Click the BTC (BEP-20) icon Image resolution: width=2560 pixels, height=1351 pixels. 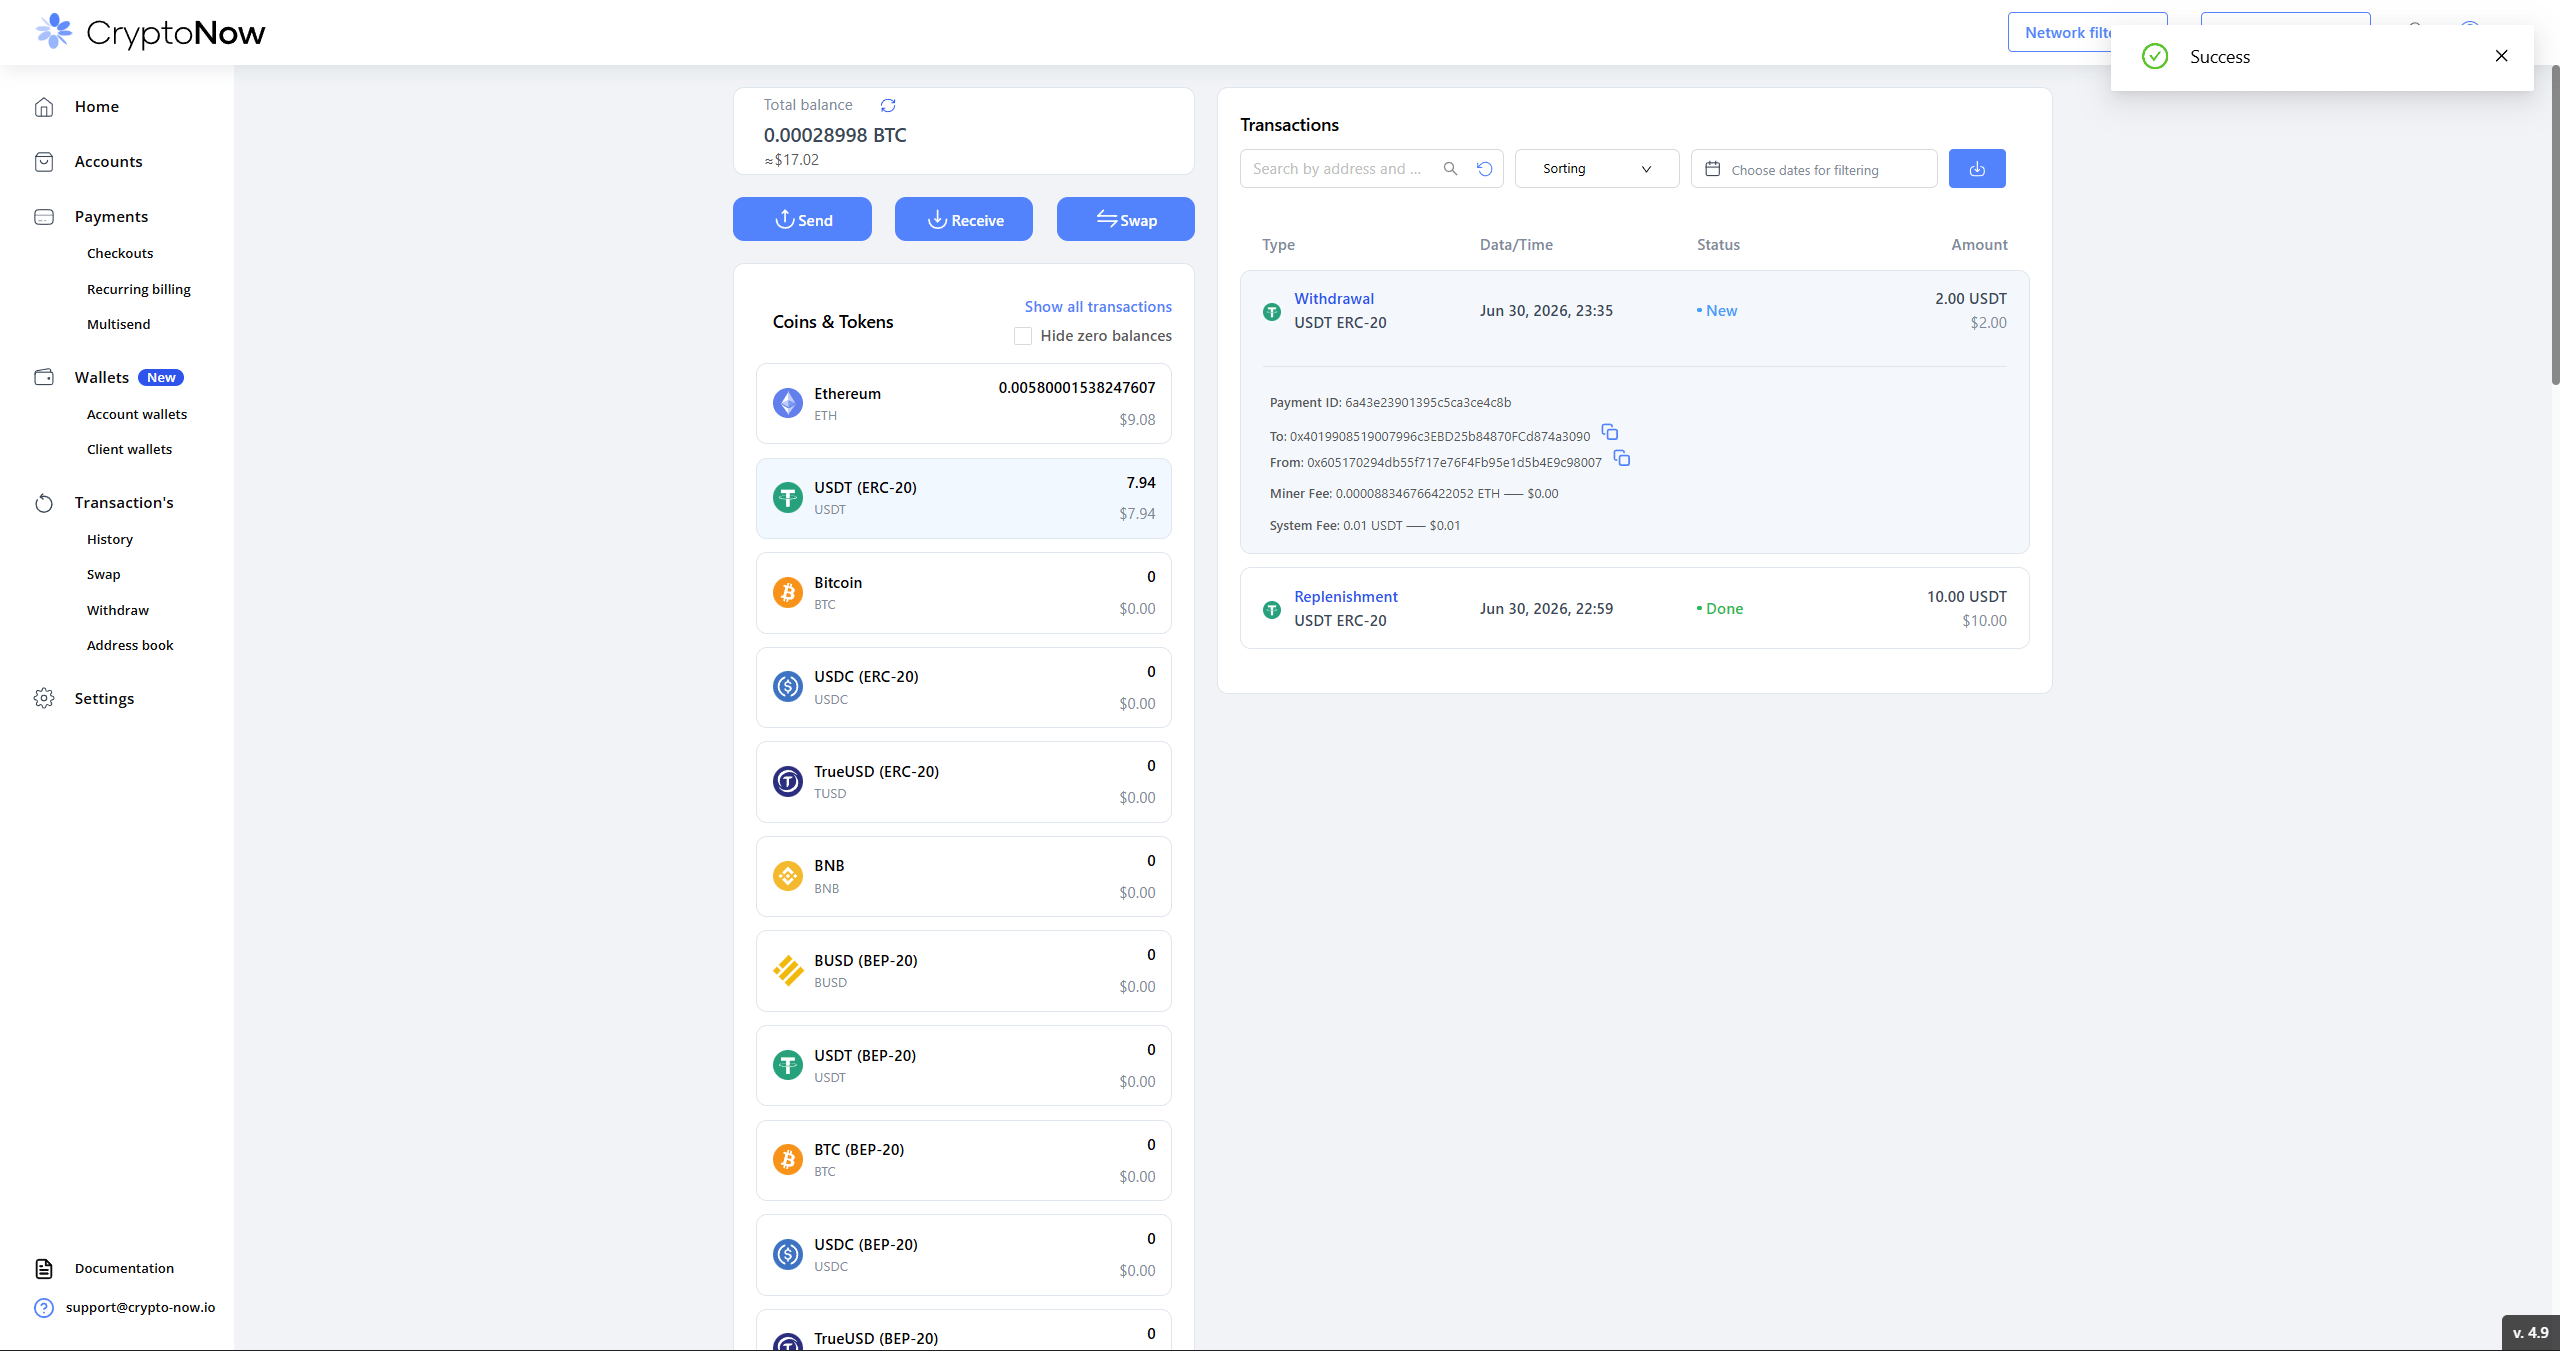pyautogui.click(x=788, y=1160)
